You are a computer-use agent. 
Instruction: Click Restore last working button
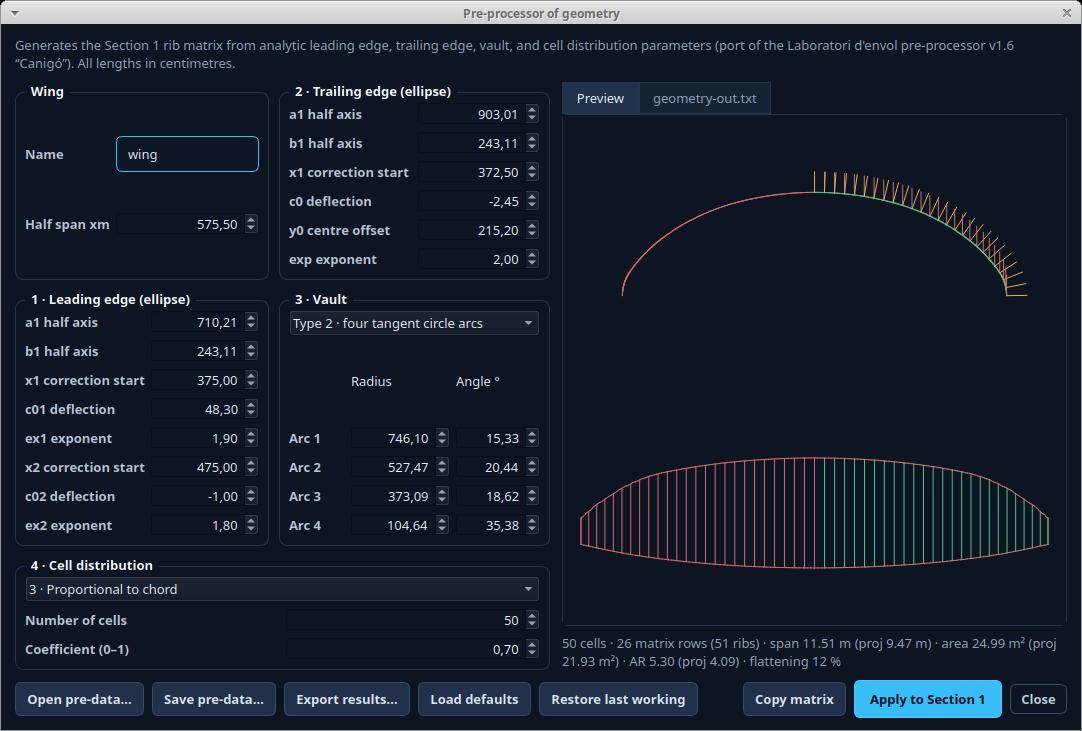[x=618, y=699]
